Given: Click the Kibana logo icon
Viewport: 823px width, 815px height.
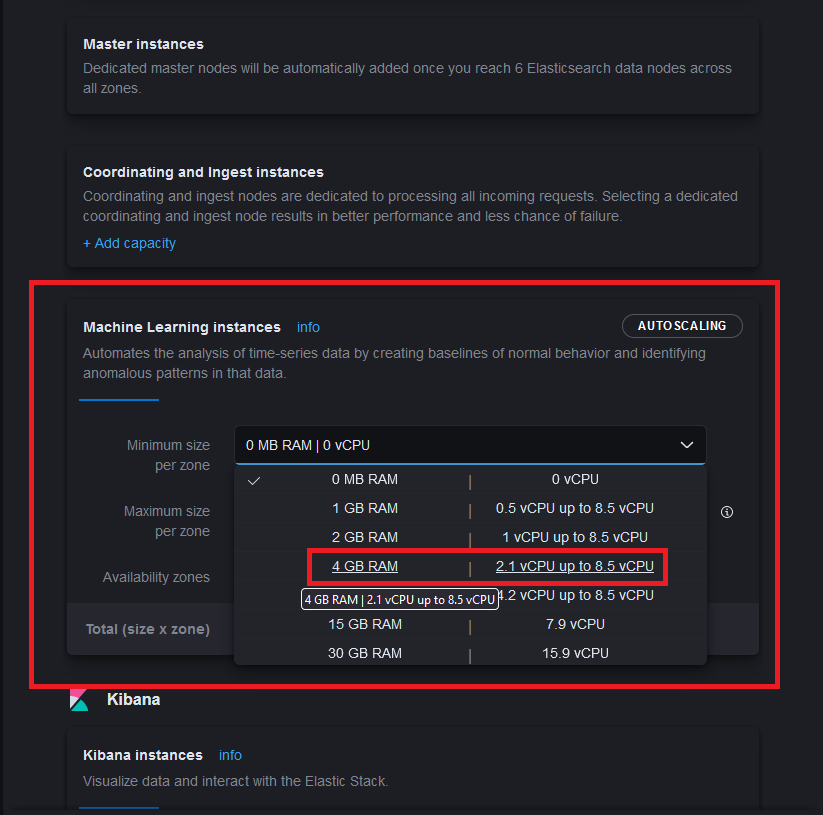Looking at the screenshot, I should pyautogui.click(x=79, y=700).
